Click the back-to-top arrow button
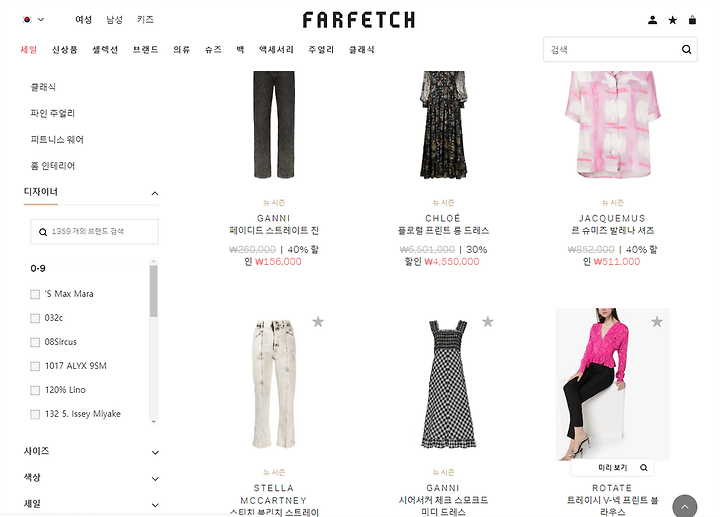 point(685,506)
